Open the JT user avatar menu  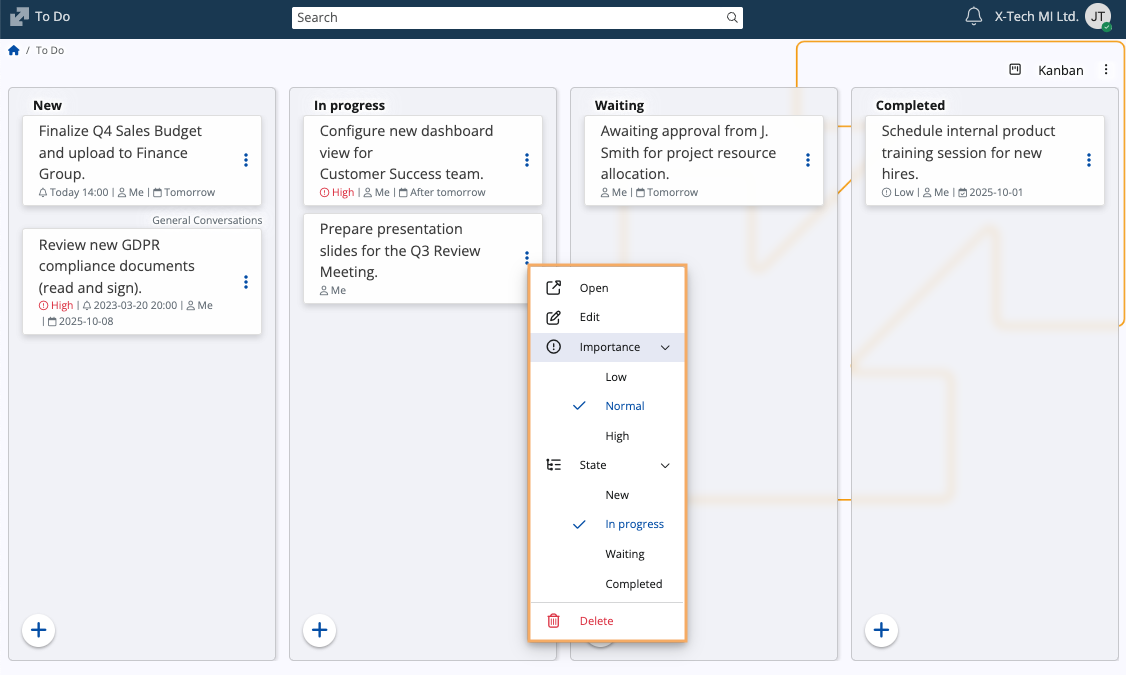click(1098, 17)
